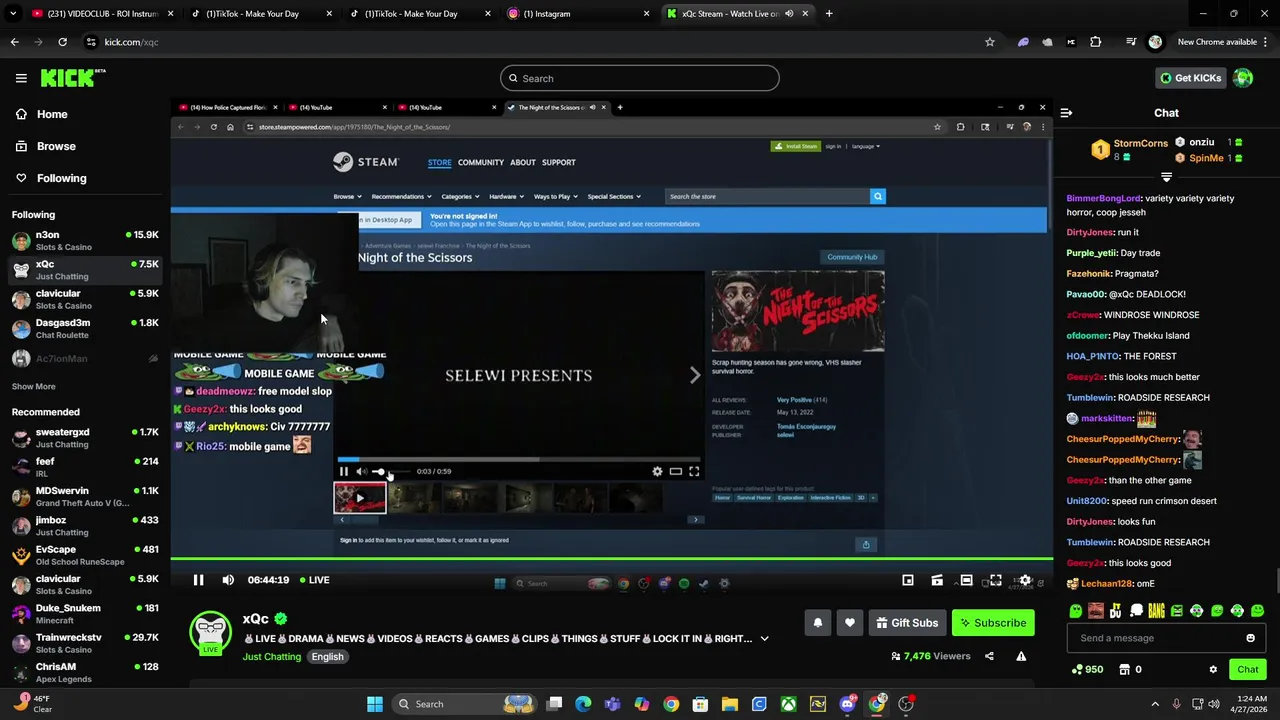This screenshot has height=720, width=1280.
Task: Open the Just Chatting category link
Action: 271,657
